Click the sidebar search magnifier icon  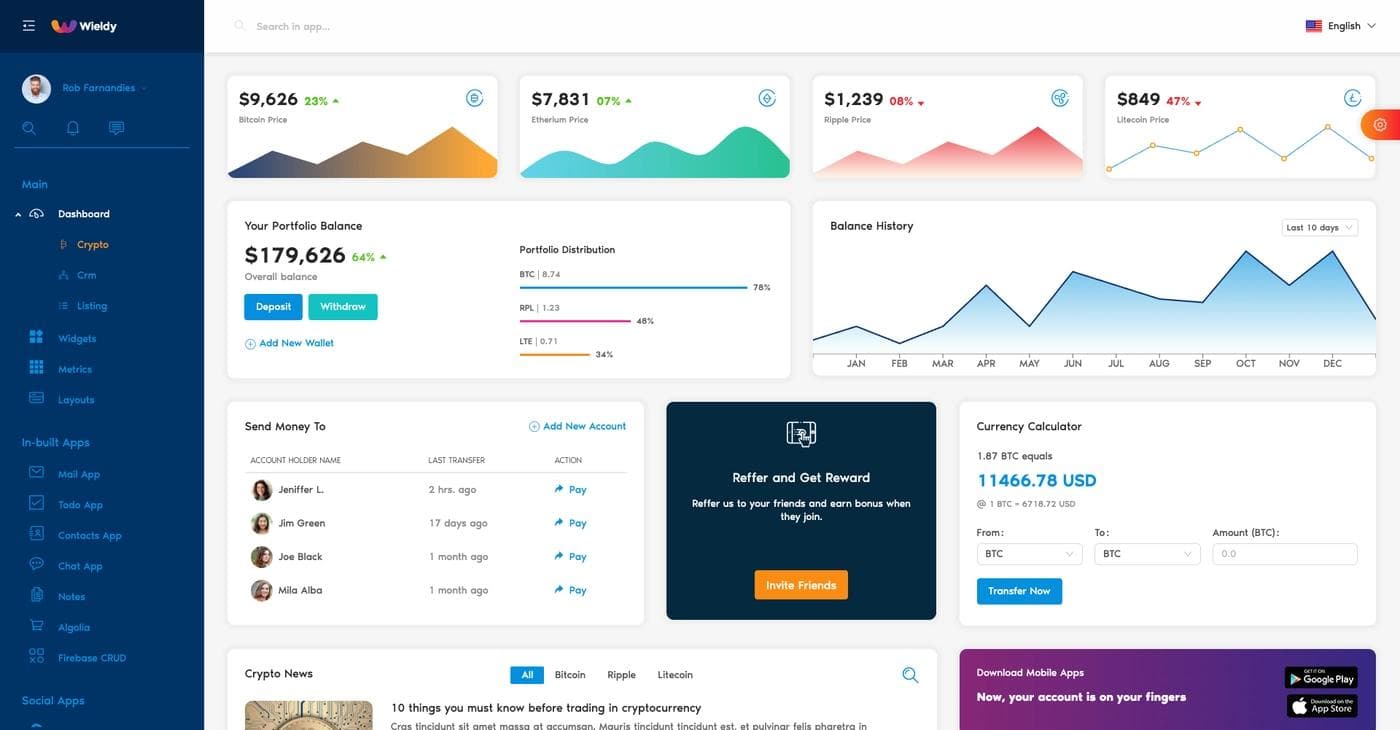29,128
